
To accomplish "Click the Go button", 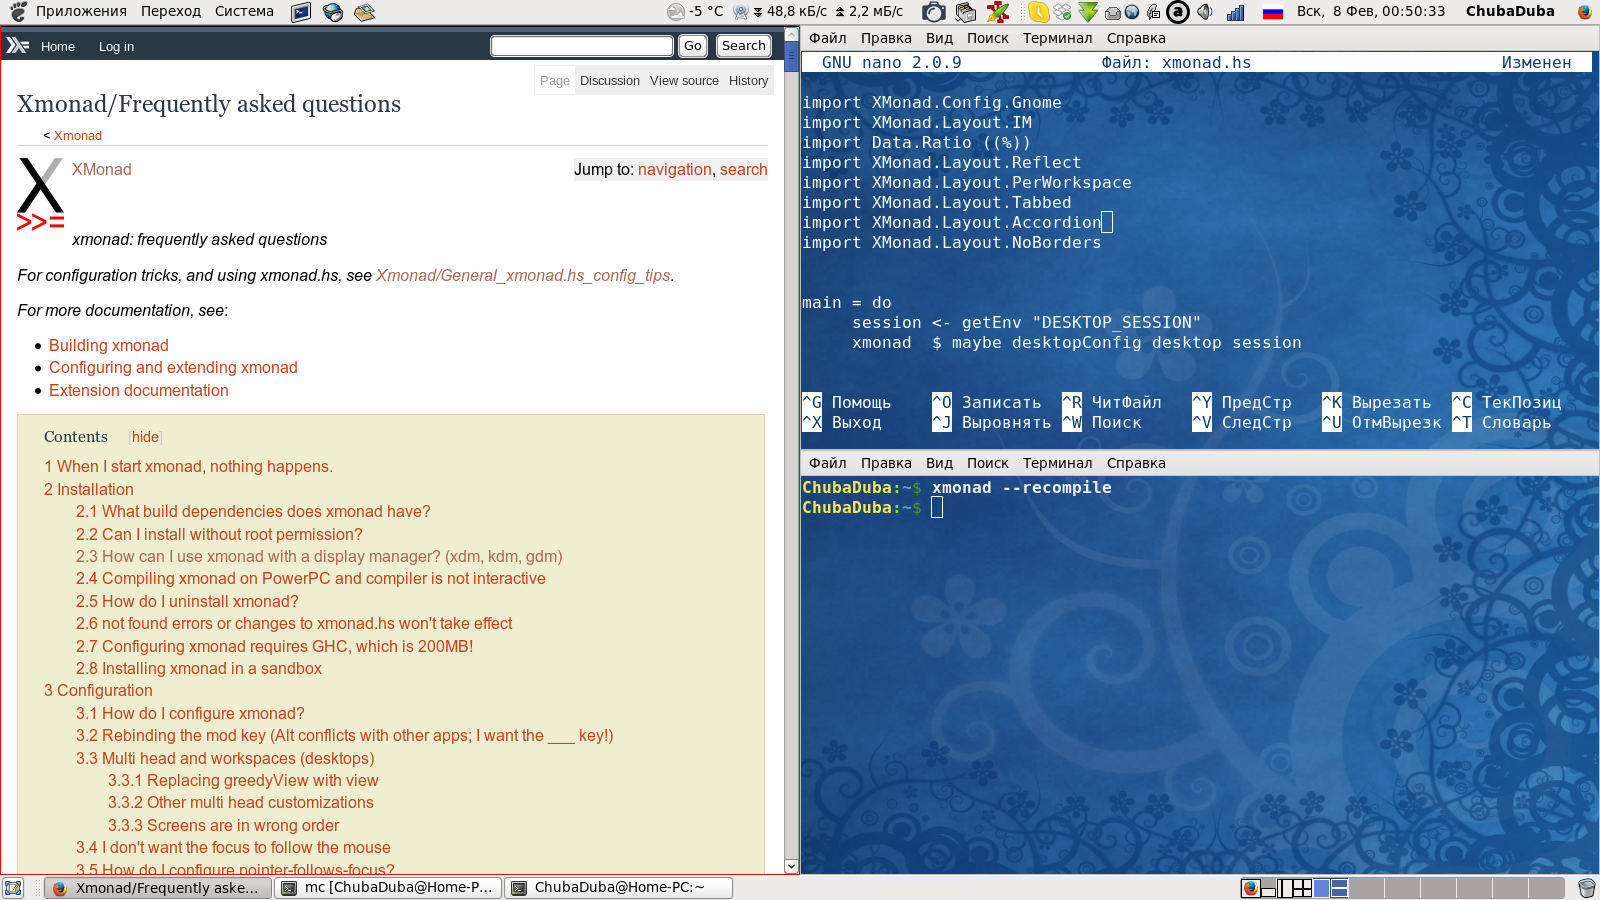I will [x=693, y=46].
